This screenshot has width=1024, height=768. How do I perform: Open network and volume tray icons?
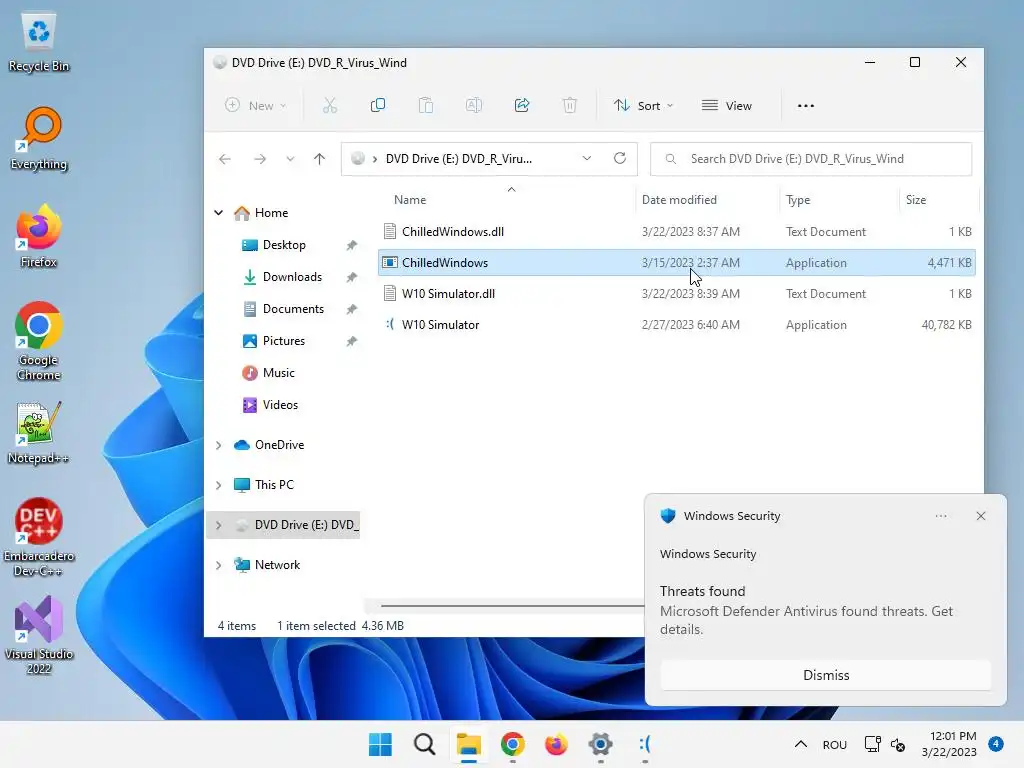click(884, 744)
